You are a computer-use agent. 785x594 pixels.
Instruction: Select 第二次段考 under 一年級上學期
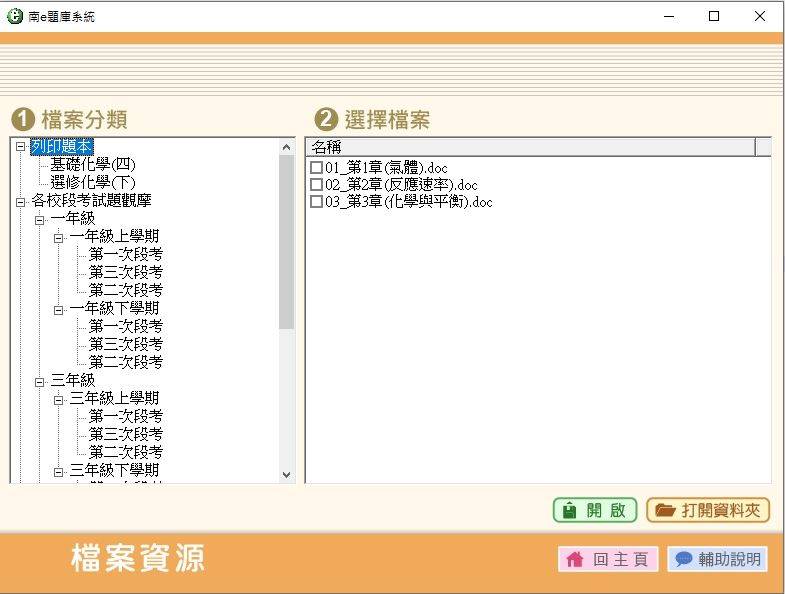(x=126, y=290)
